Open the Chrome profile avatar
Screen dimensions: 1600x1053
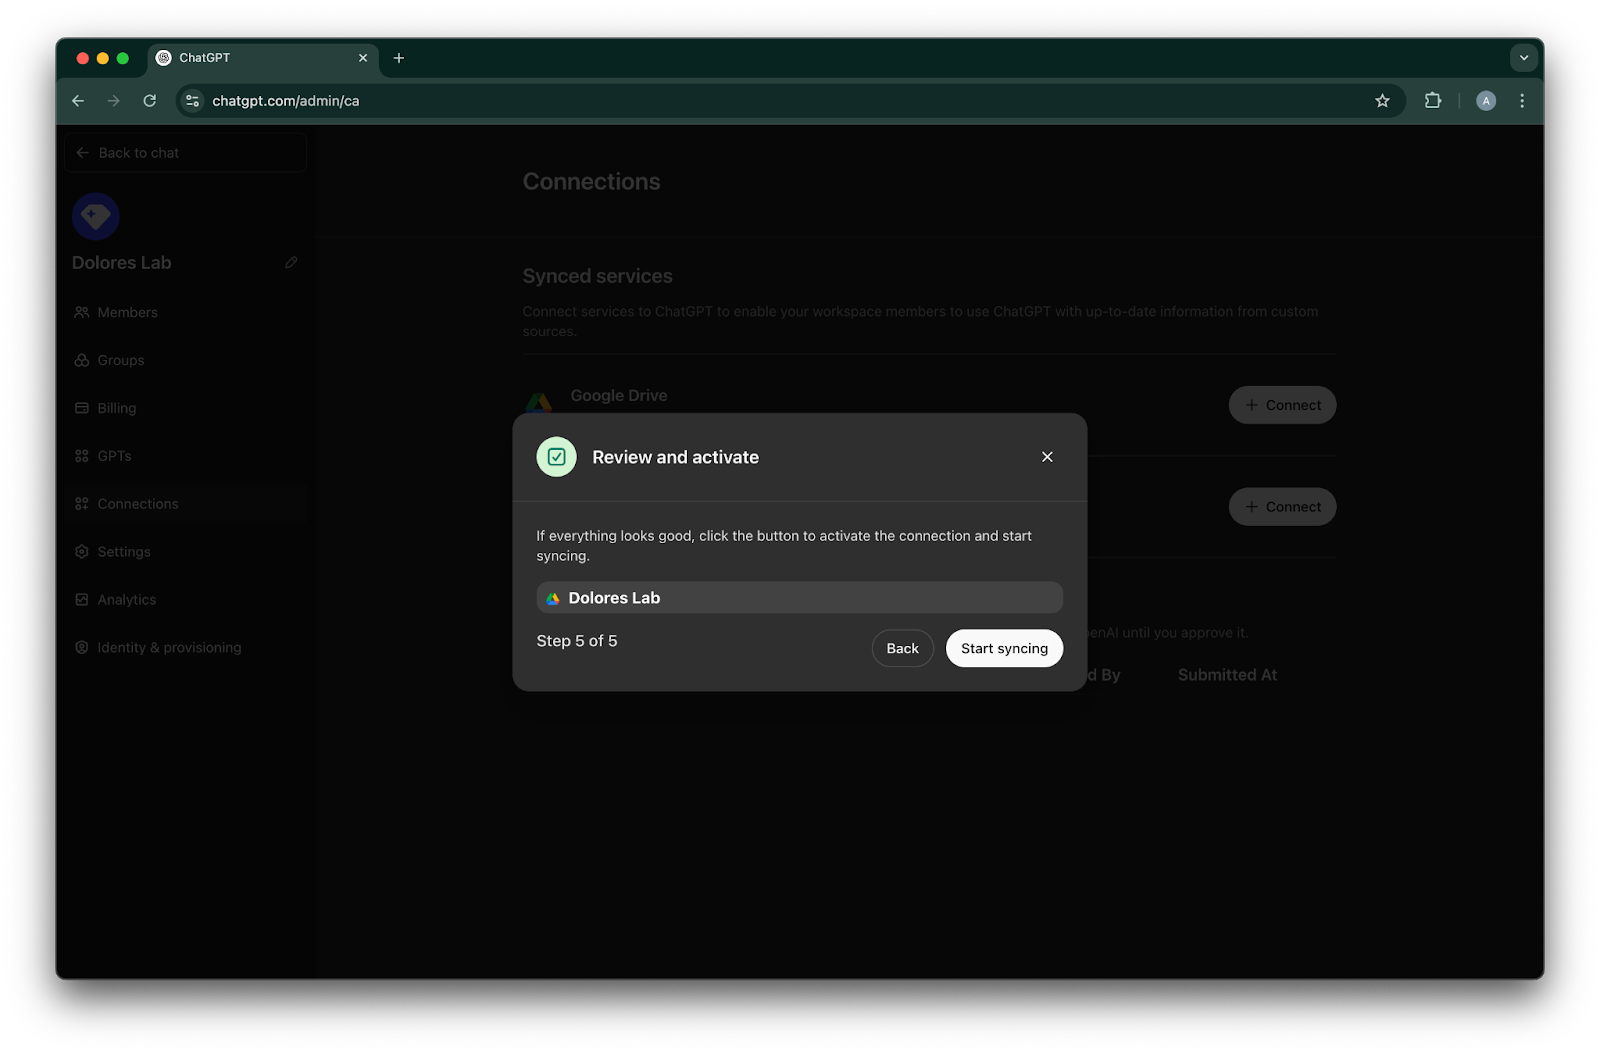pyautogui.click(x=1486, y=101)
